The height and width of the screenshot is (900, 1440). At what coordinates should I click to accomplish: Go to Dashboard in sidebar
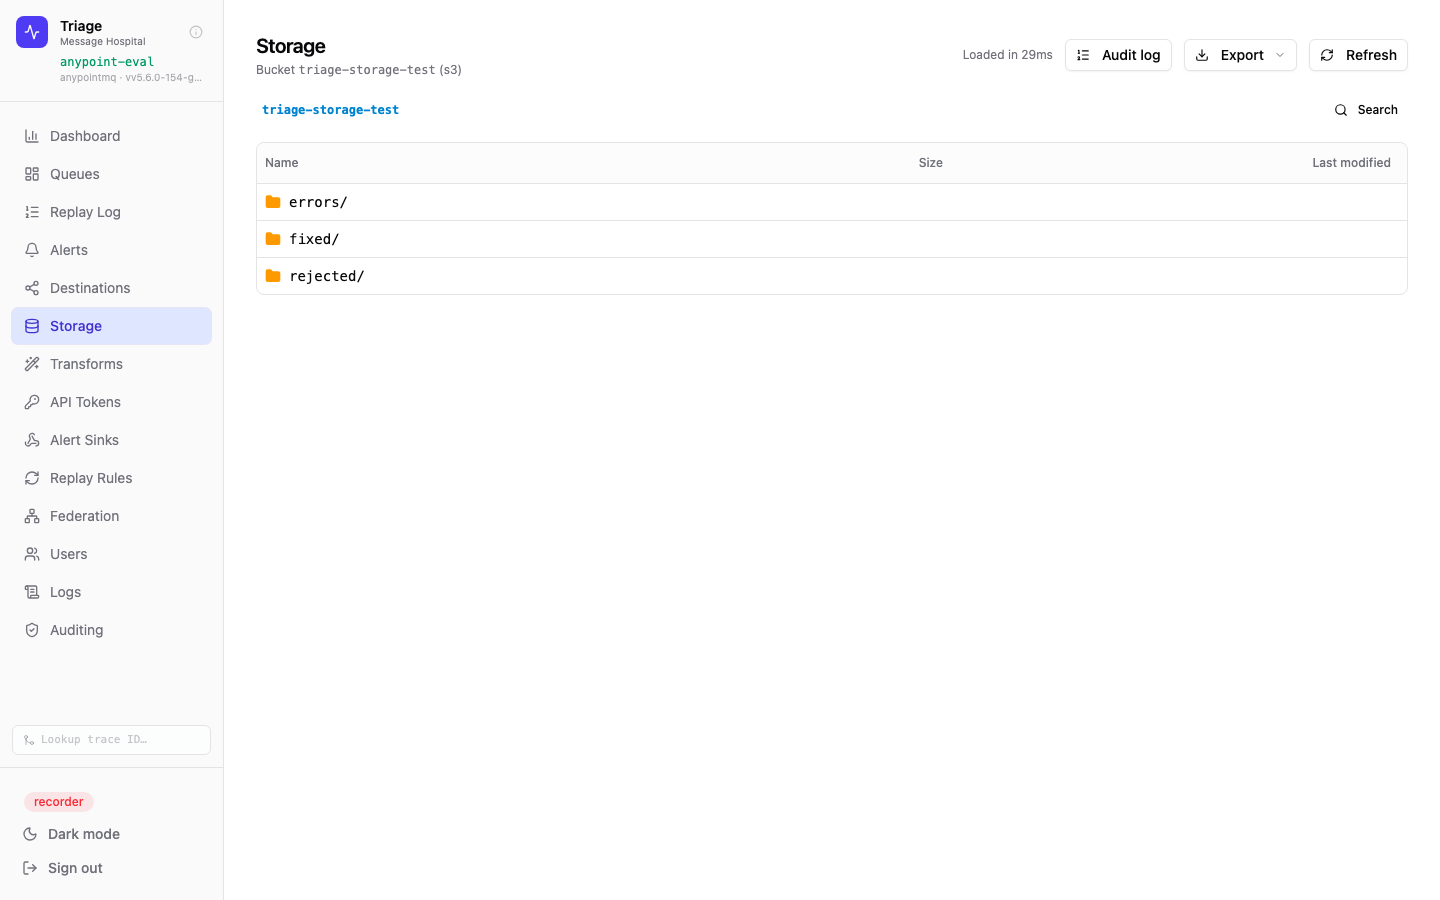pos(111,136)
